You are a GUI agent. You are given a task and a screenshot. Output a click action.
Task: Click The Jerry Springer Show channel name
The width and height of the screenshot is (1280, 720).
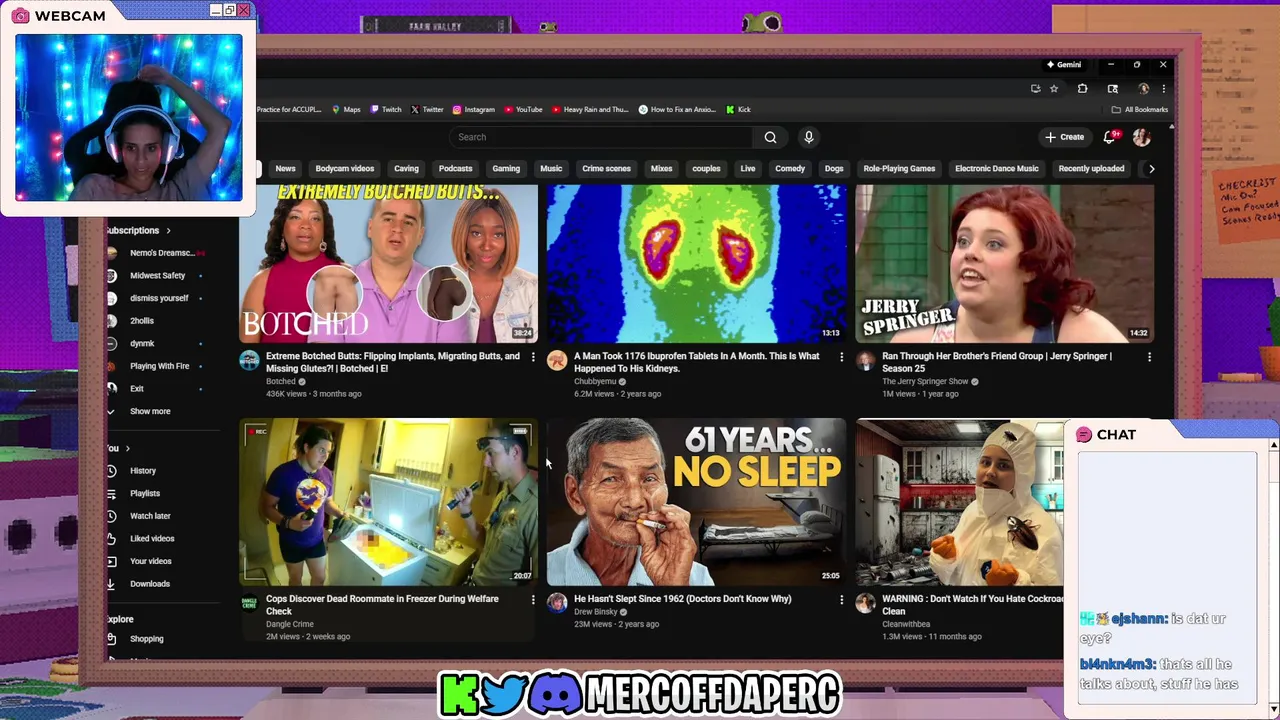(925, 381)
